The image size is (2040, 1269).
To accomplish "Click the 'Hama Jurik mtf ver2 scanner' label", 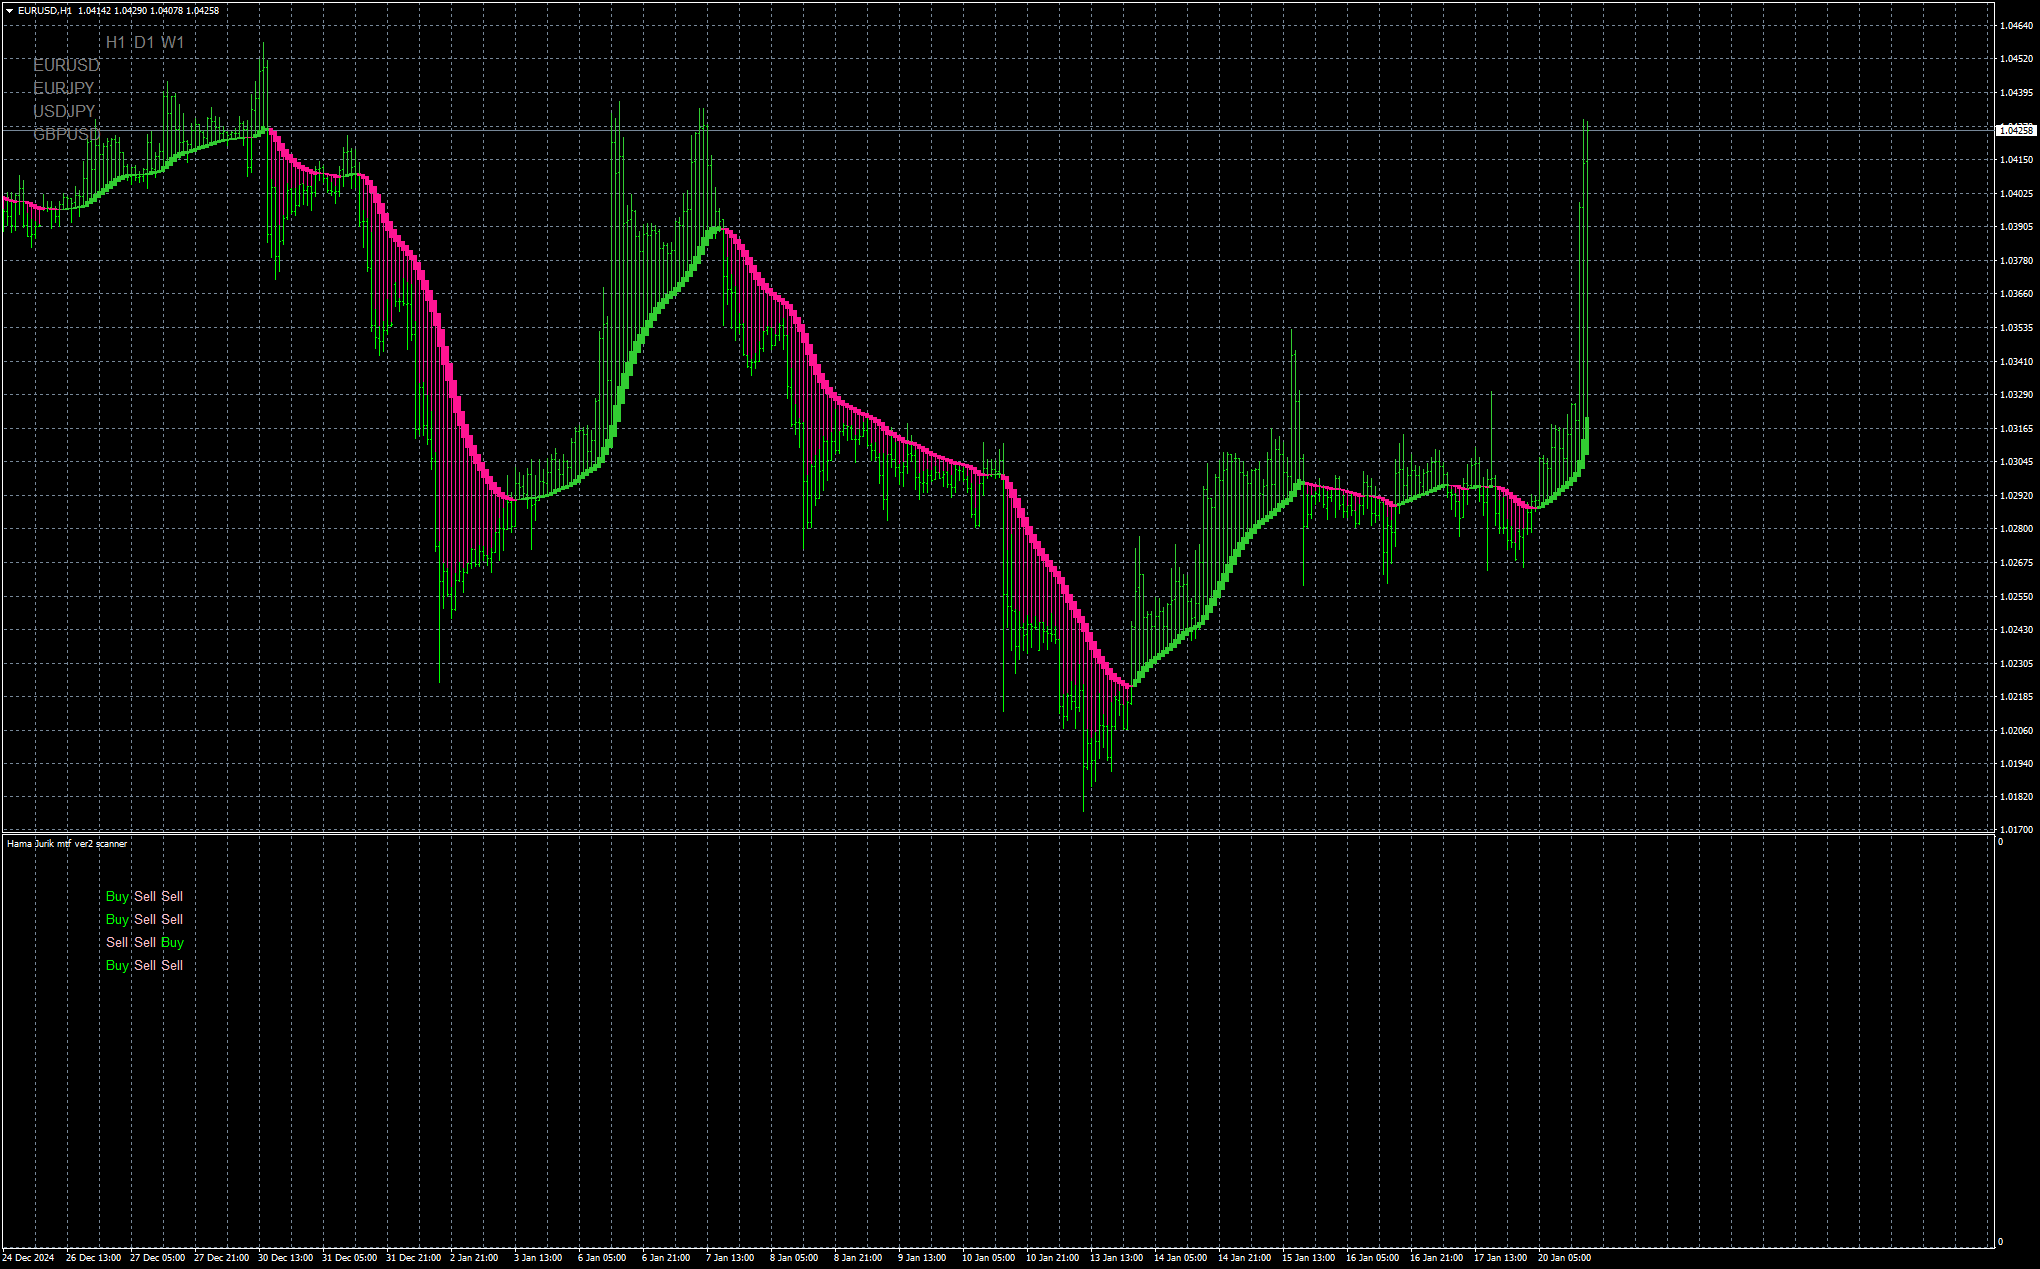I will pyautogui.click(x=67, y=844).
